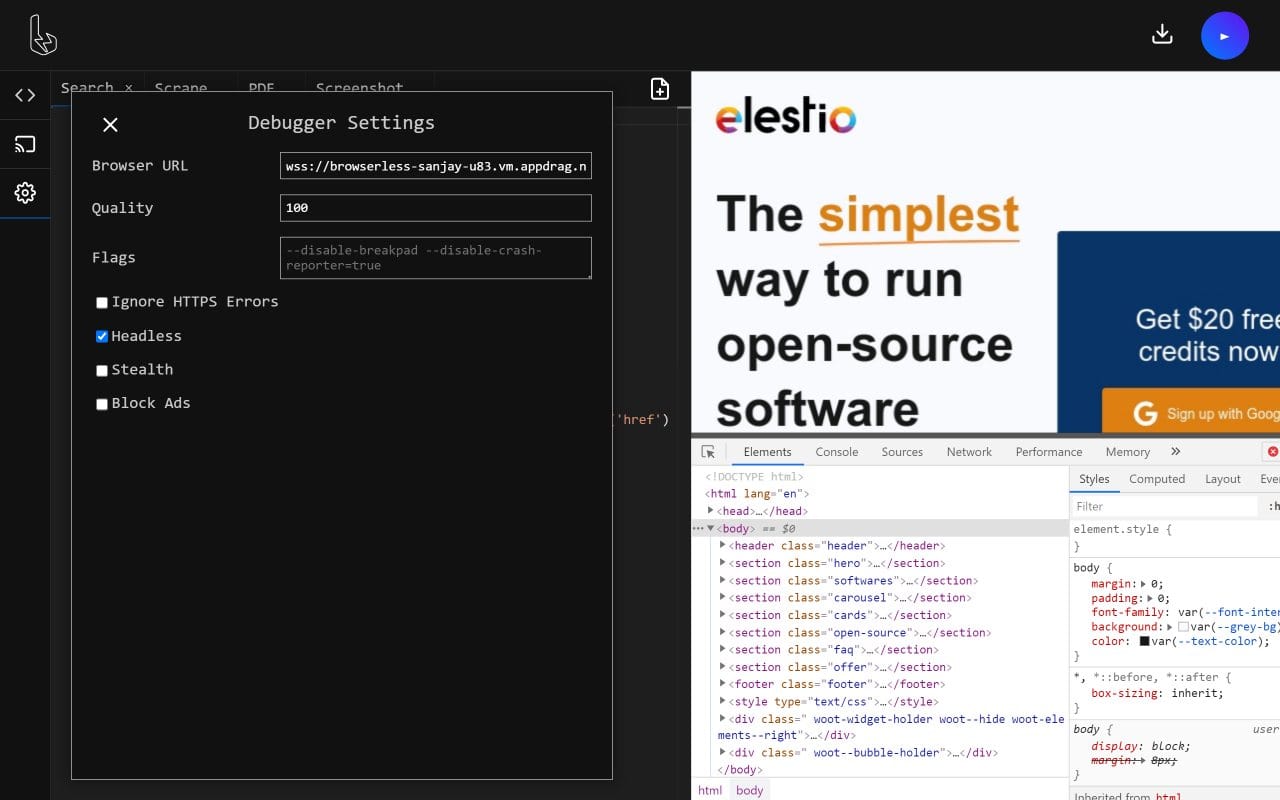Switch to the DevTools Console tab
Image resolution: width=1280 pixels, height=800 pixels.
point(836,451)
